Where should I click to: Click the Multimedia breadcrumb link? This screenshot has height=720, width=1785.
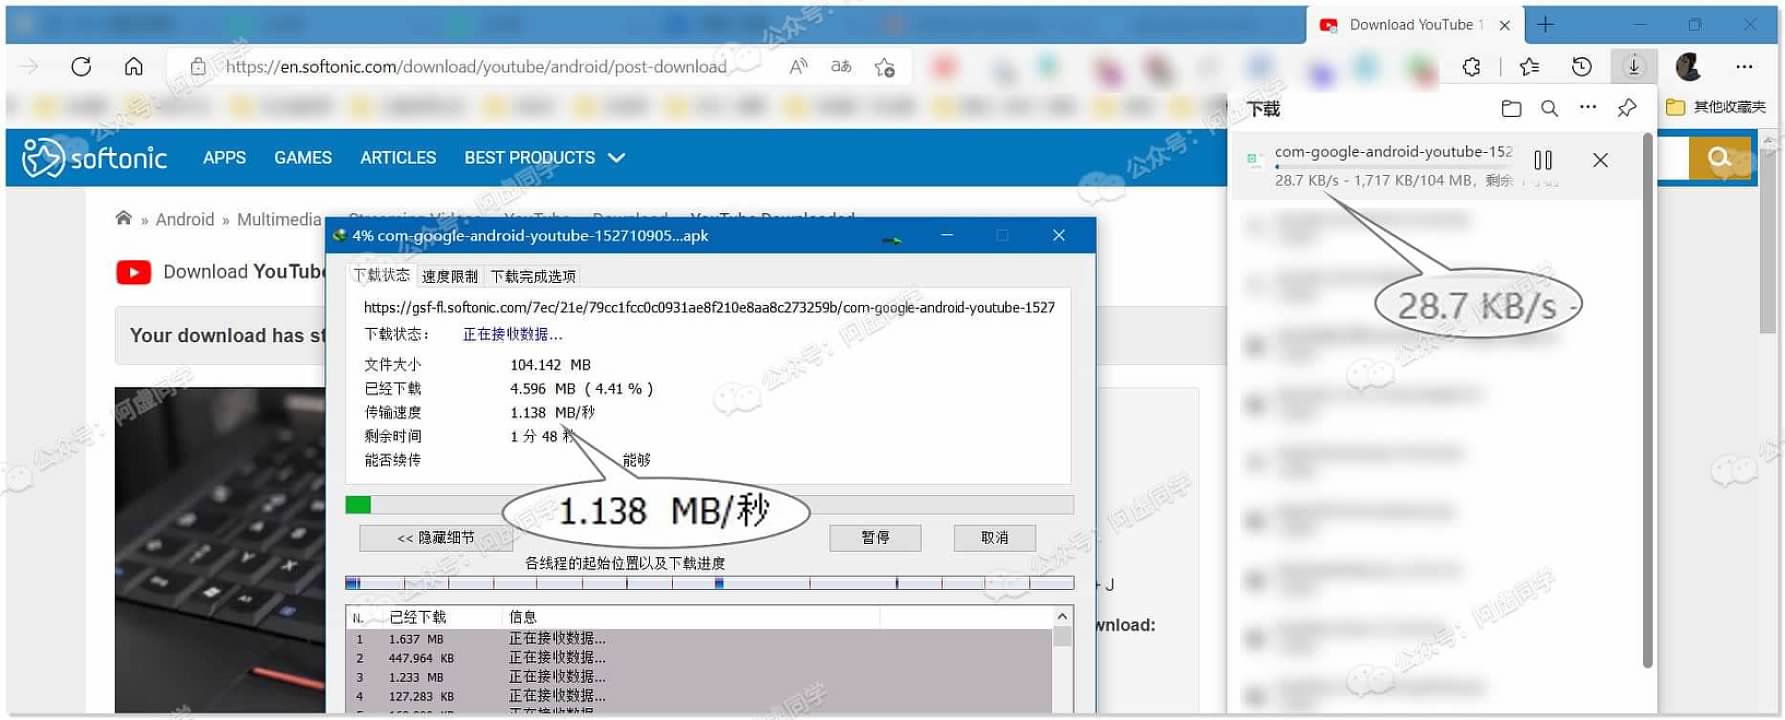pyautogui.click(x=279, y=220)
